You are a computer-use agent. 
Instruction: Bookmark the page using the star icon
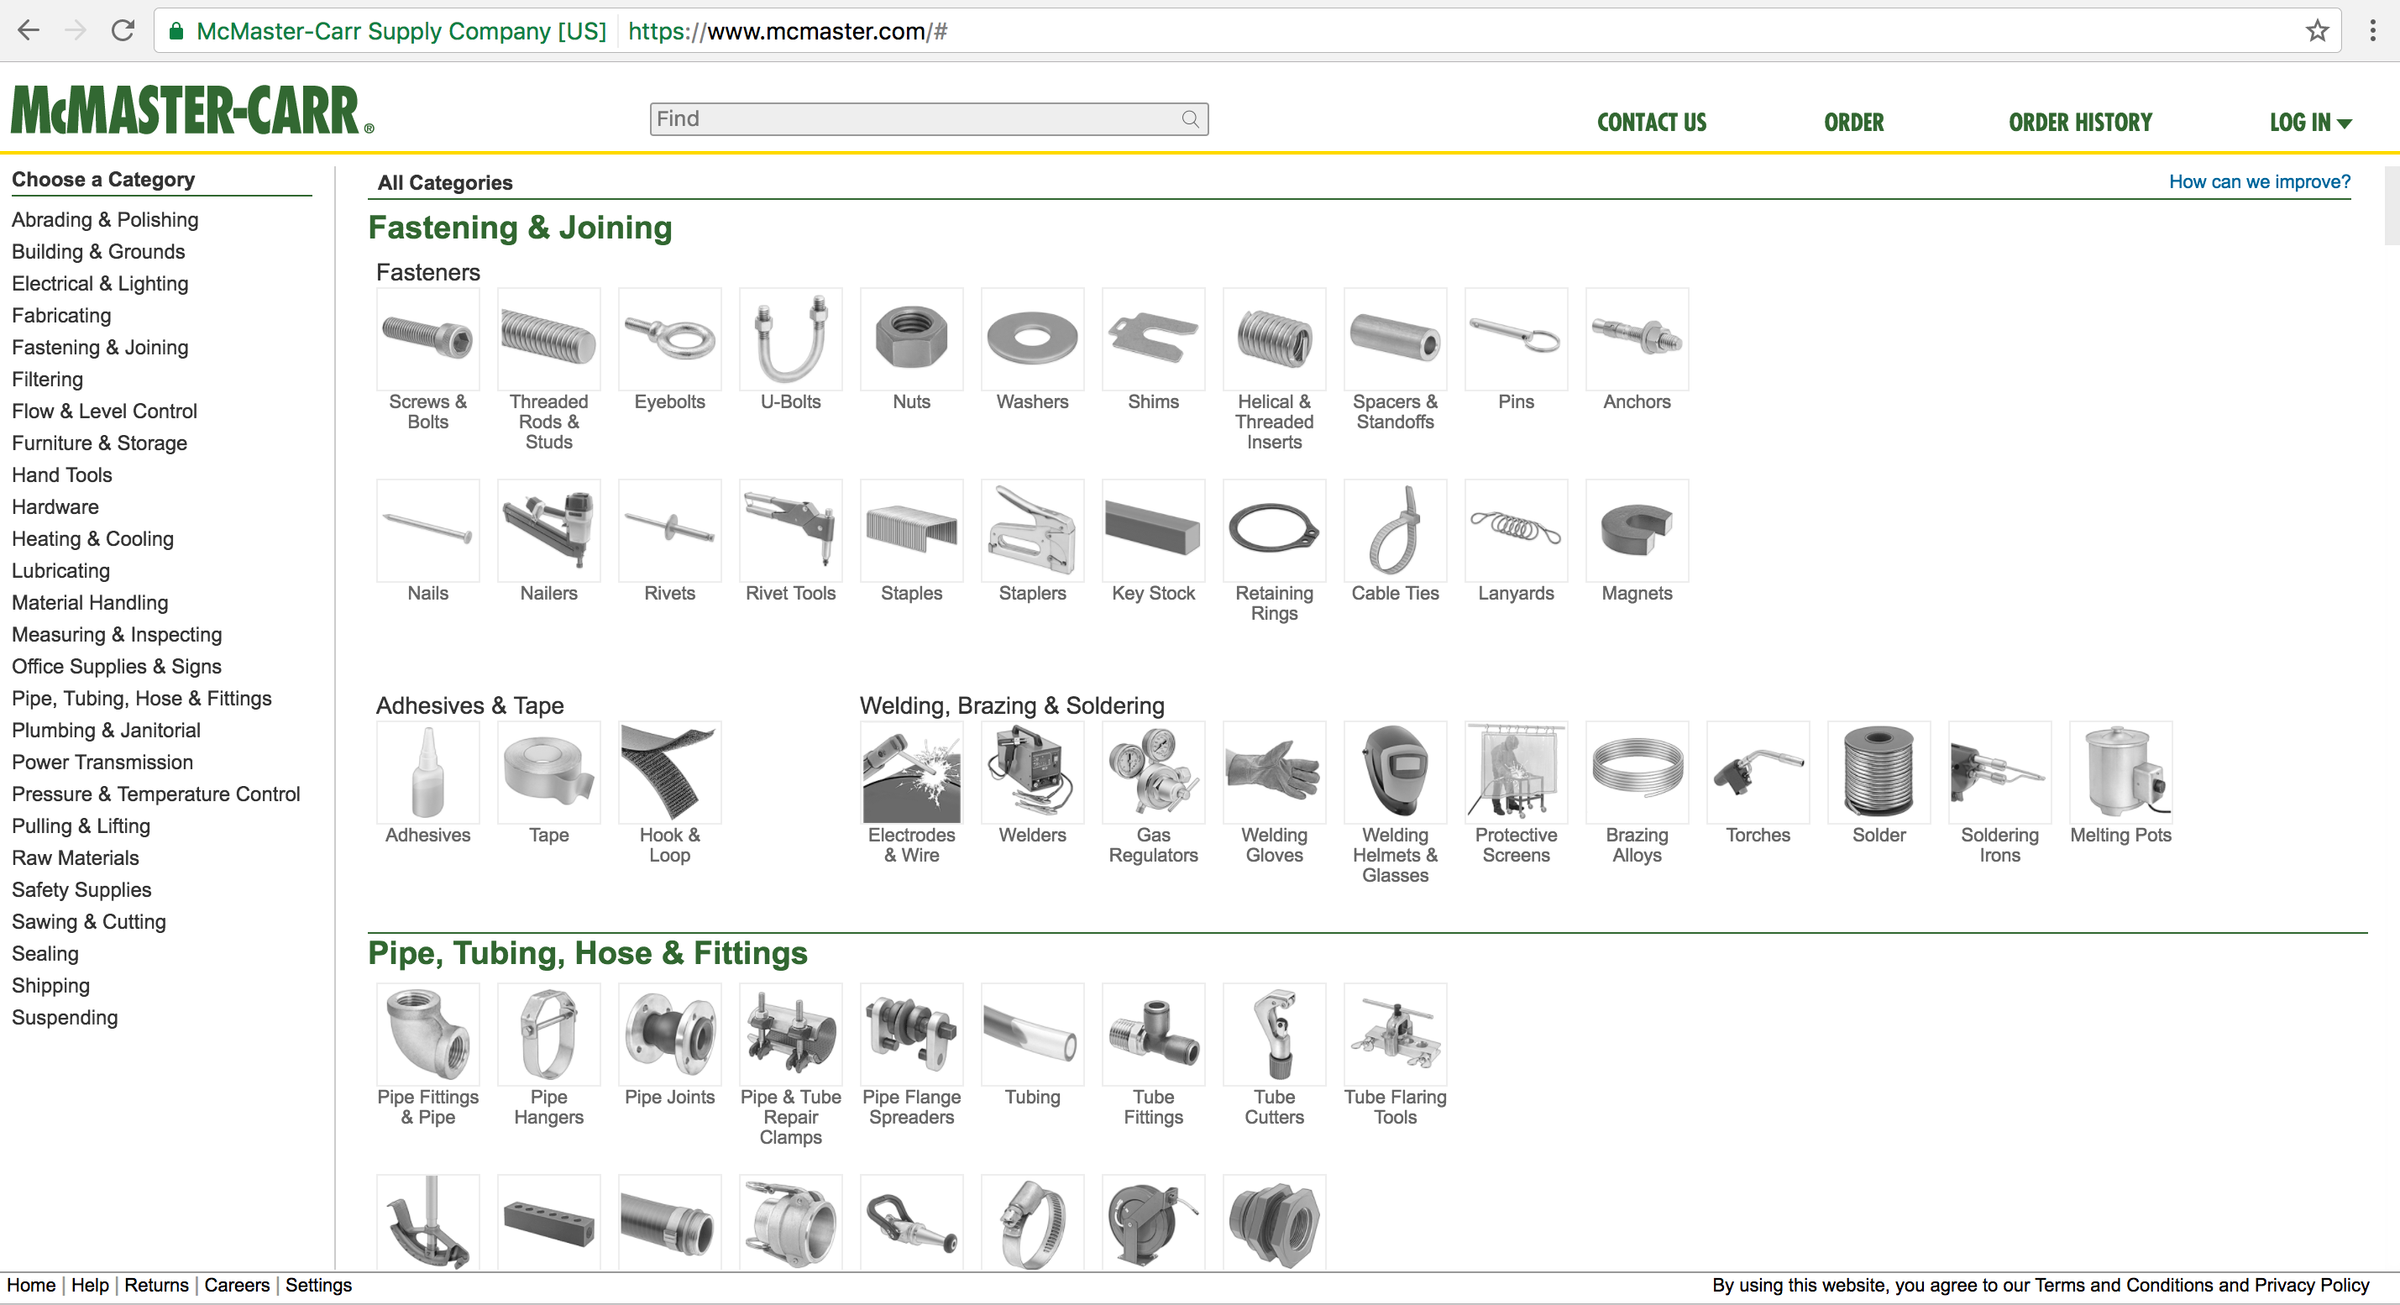2317,30
